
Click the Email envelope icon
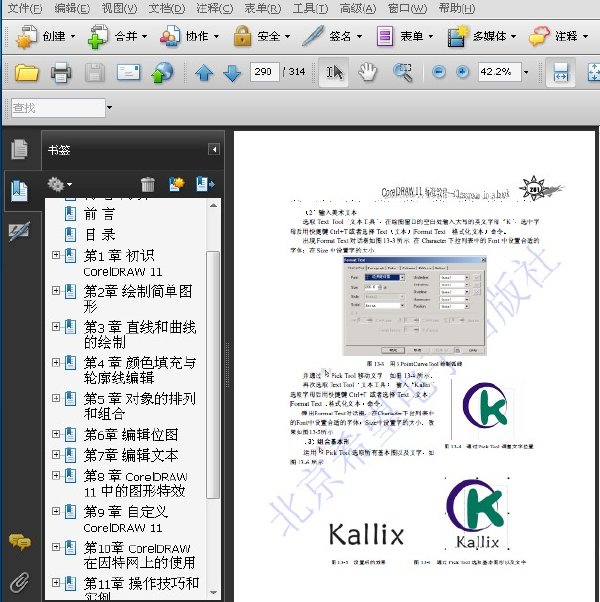(x=128, y=72)
